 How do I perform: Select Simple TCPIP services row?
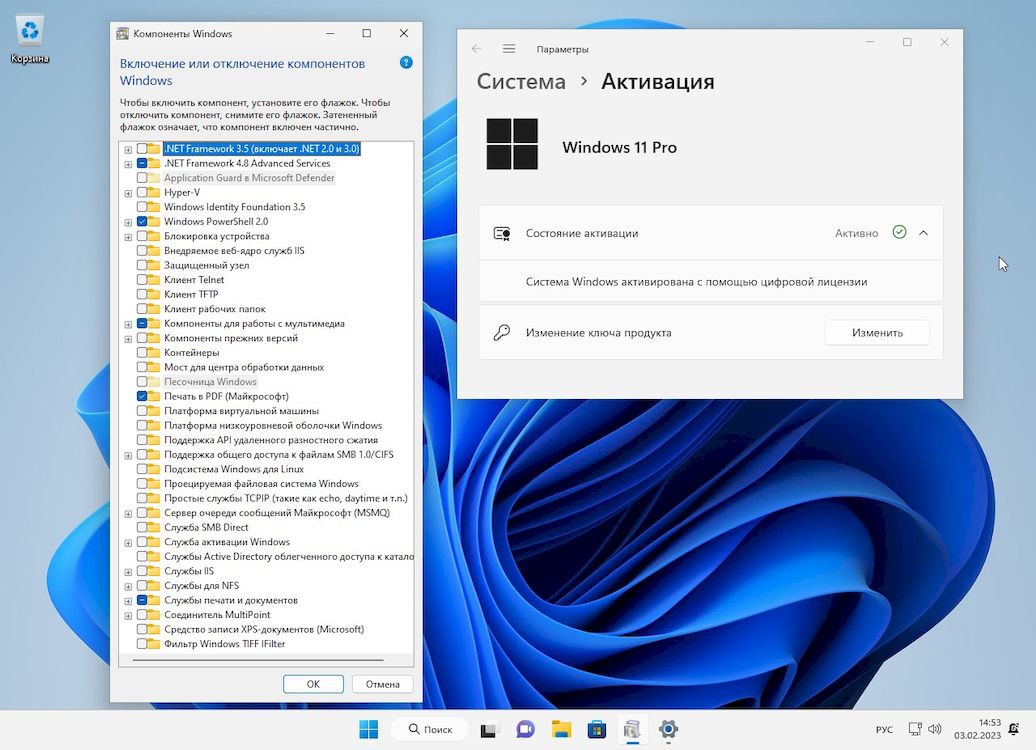[x=285, y=498]
